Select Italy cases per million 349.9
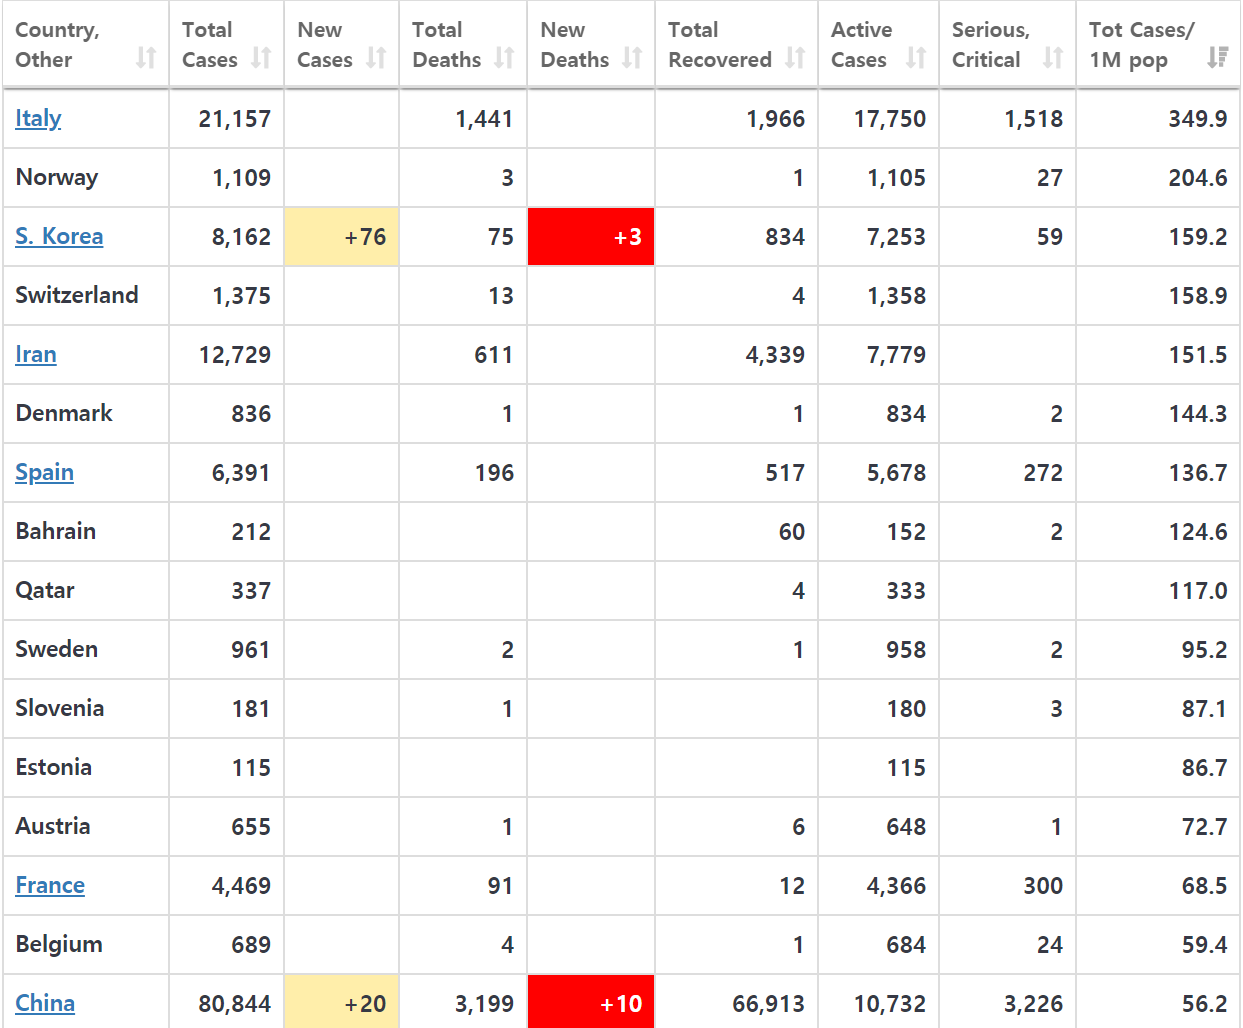 (x=1198, y=119)
